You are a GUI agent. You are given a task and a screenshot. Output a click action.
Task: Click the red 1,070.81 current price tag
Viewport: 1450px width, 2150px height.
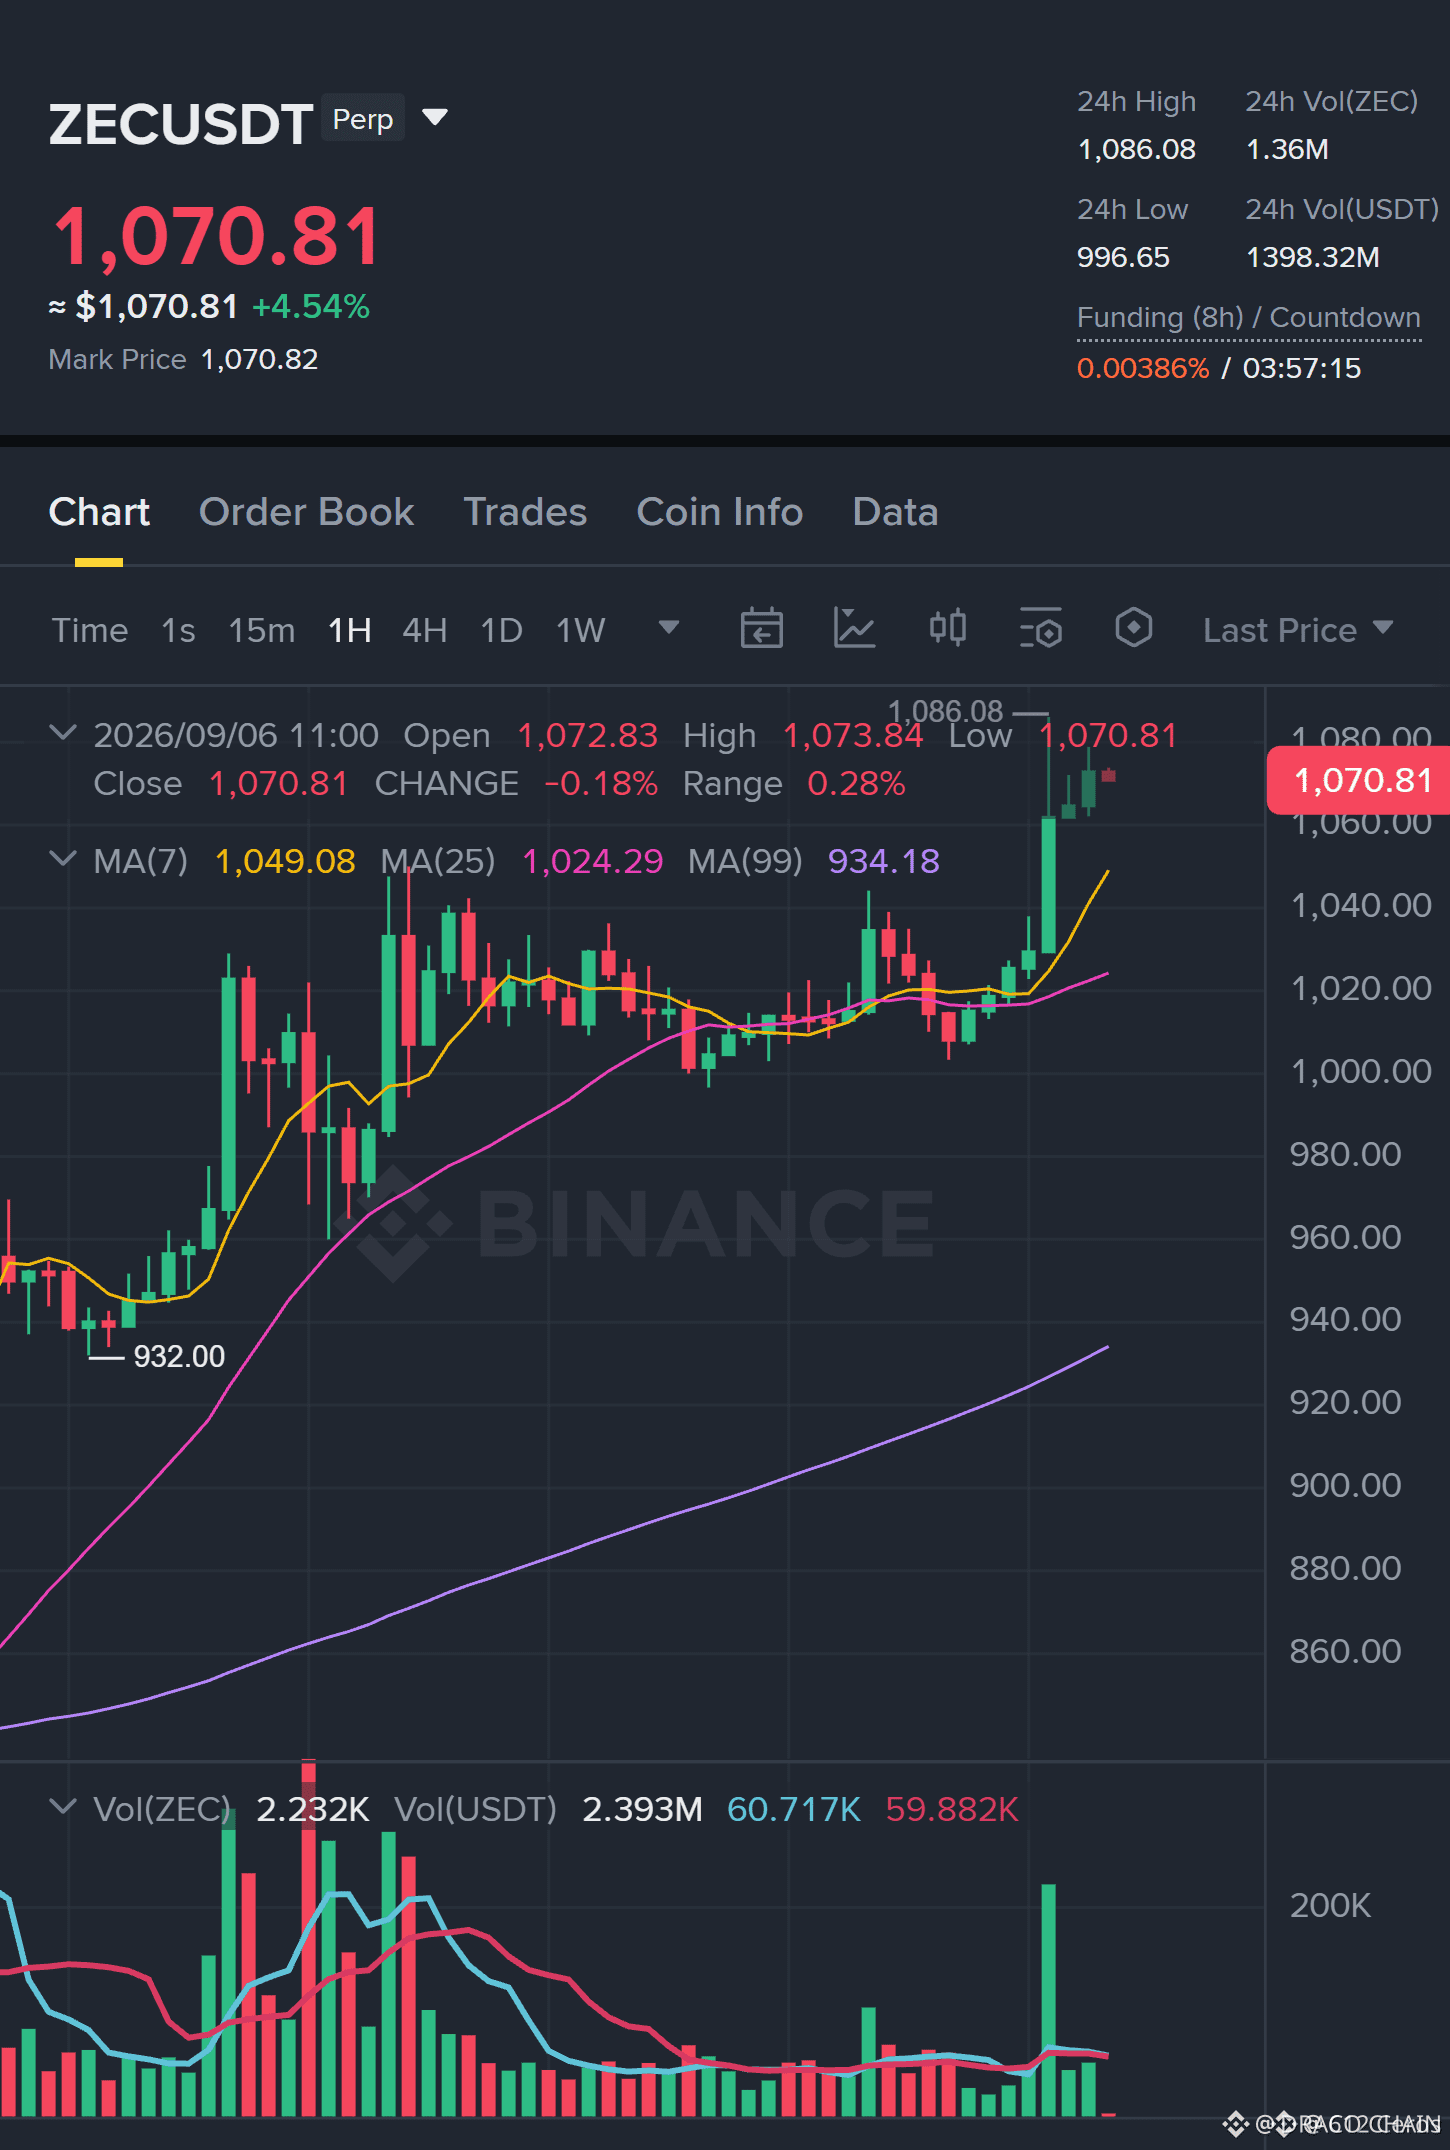point(1358,780)
